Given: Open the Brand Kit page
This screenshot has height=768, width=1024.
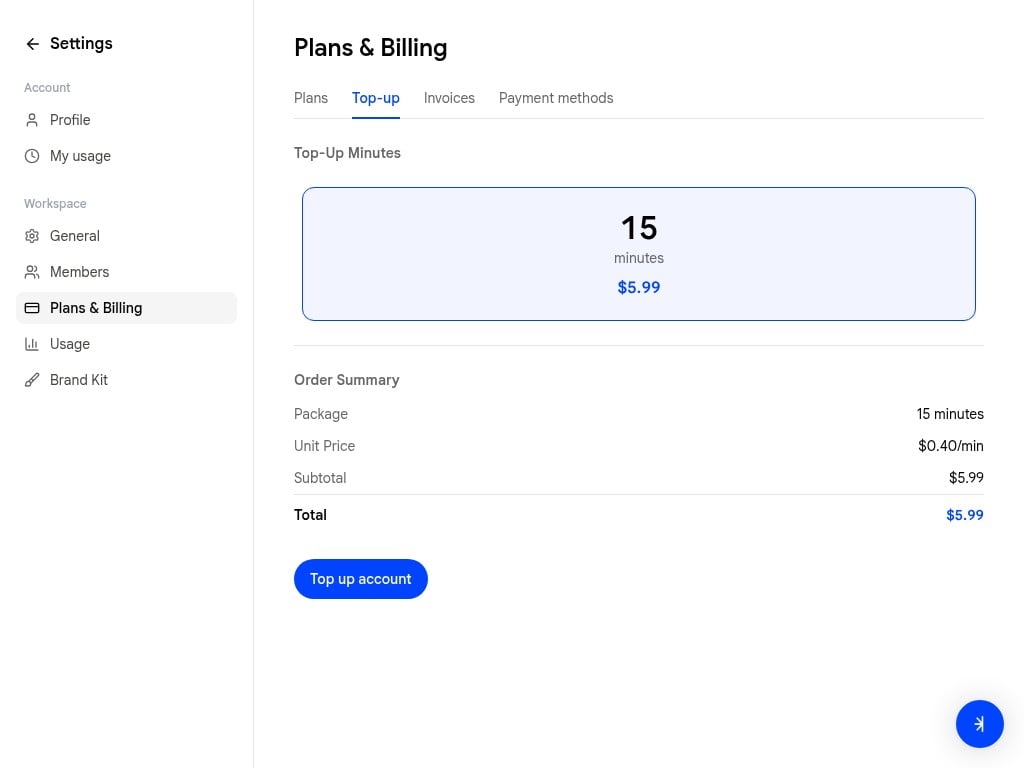Looking at the screenshot, I should (x=126, y=379).
